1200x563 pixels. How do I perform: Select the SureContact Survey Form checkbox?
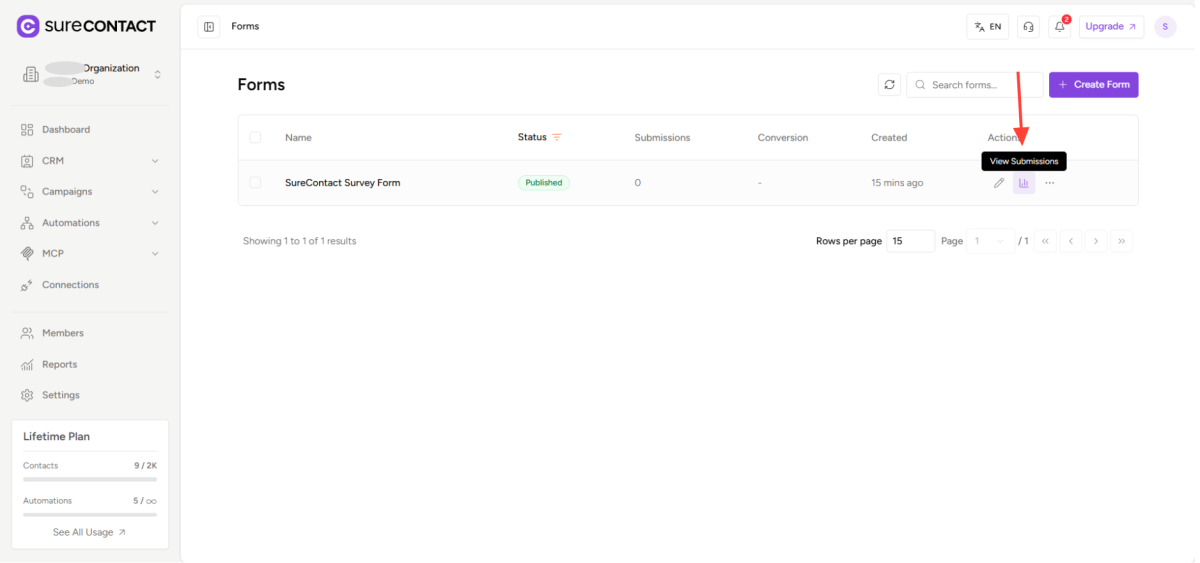[255, 183]
